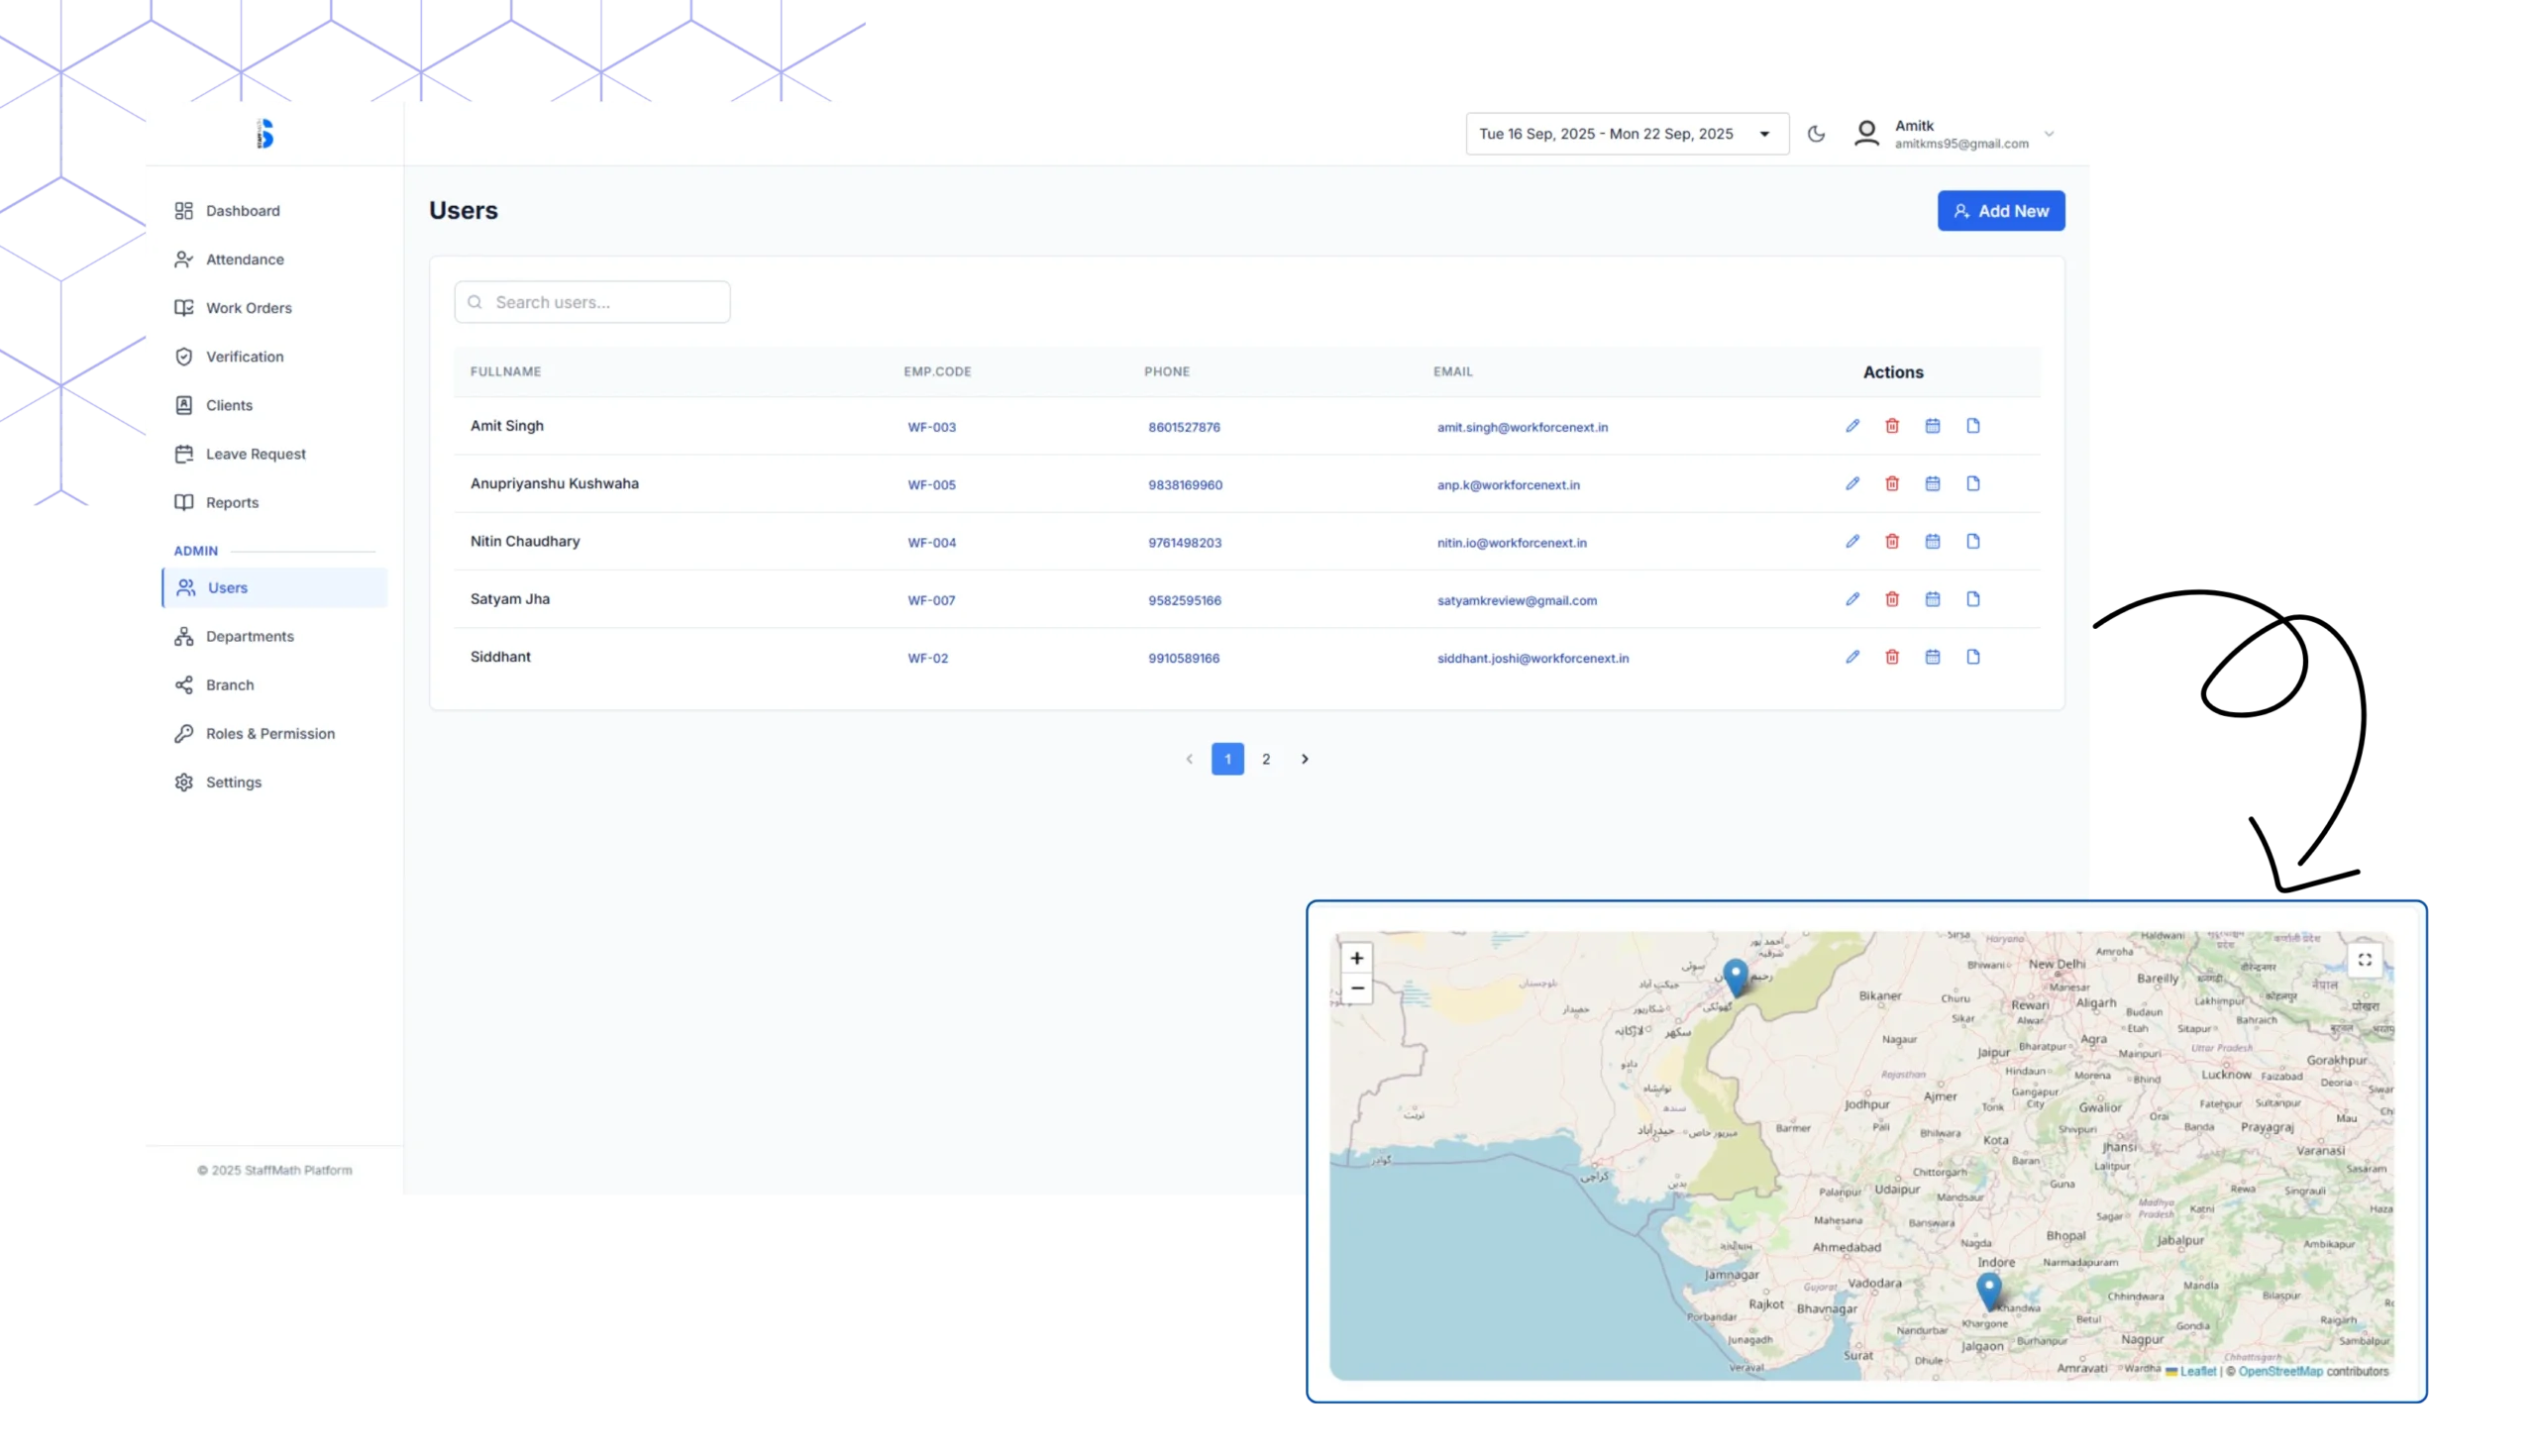Open the calendar icon for Satyam Jha
Image resolution: width=2536 pixels, height=1456 pixels.
click(x=1932, y=599)
